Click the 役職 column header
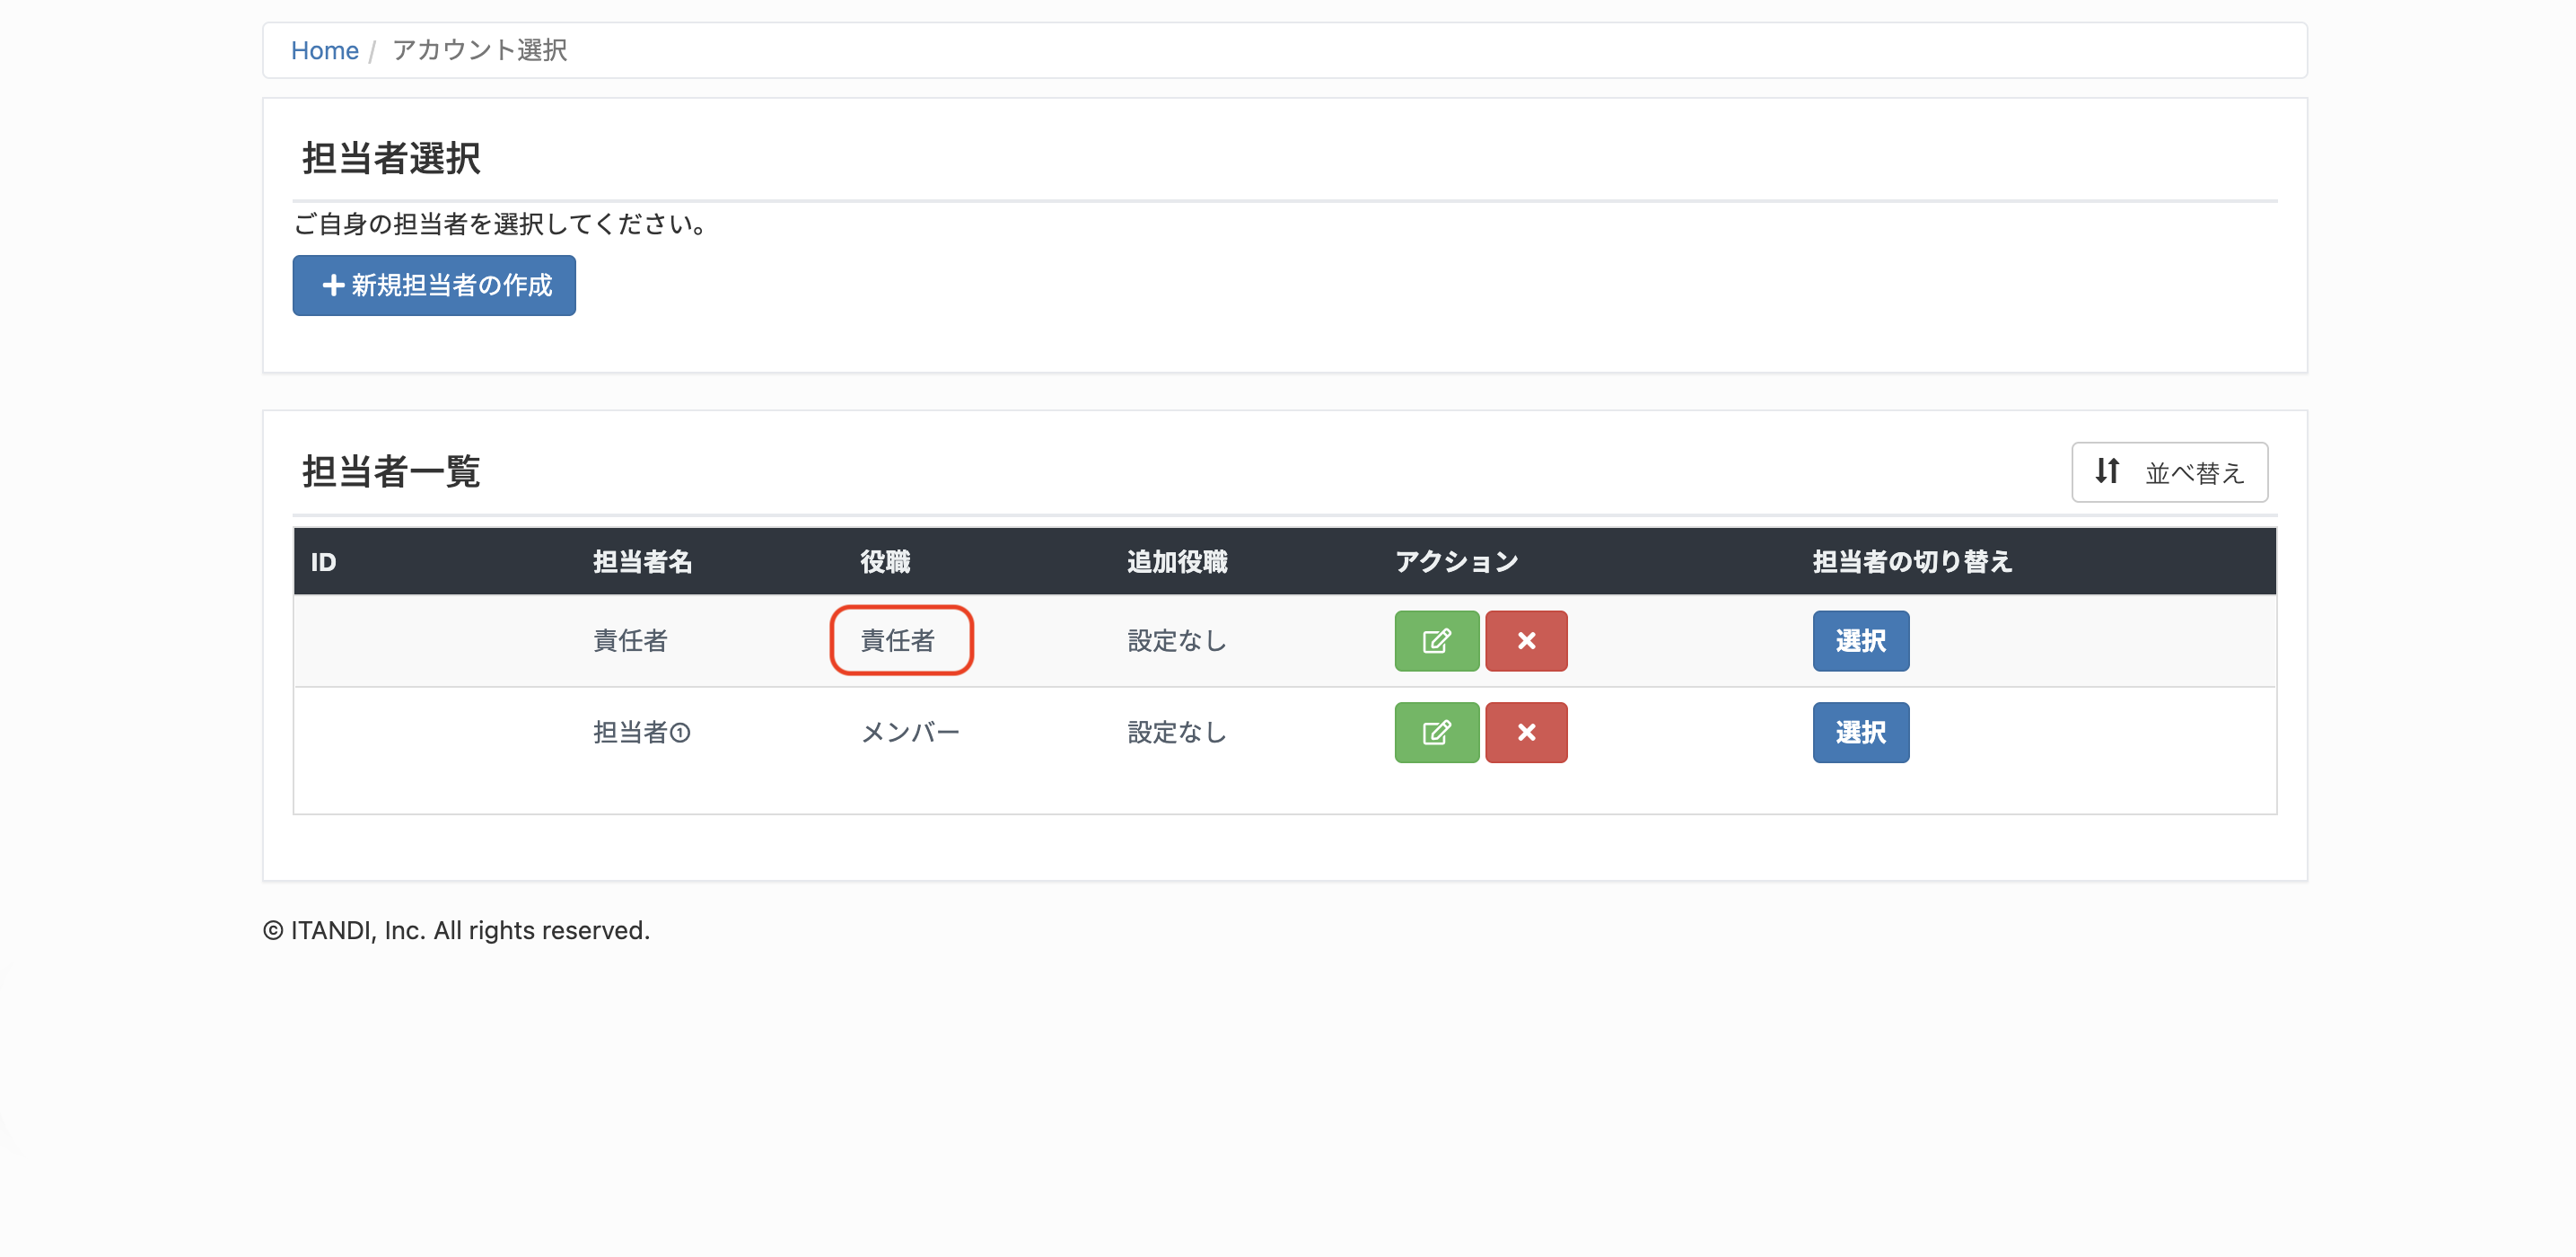Screen dimensions: 2576x1257 tap(885, 562)
